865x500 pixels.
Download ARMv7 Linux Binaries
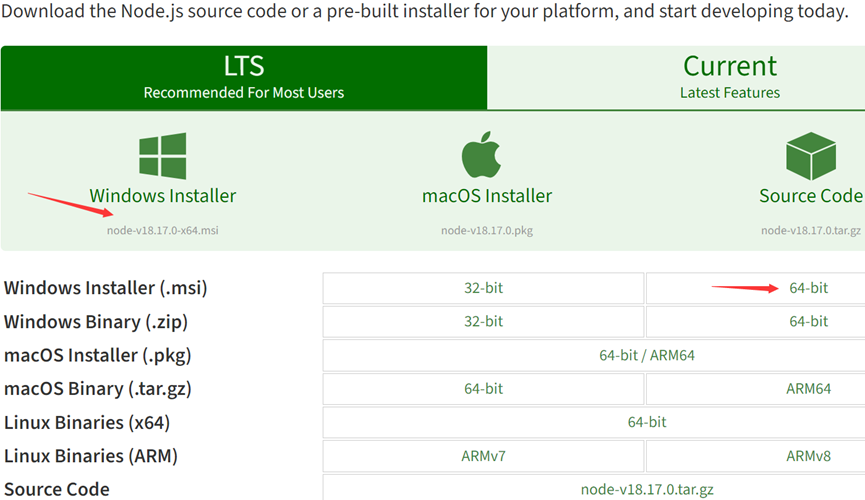click(x=483, y=456)
